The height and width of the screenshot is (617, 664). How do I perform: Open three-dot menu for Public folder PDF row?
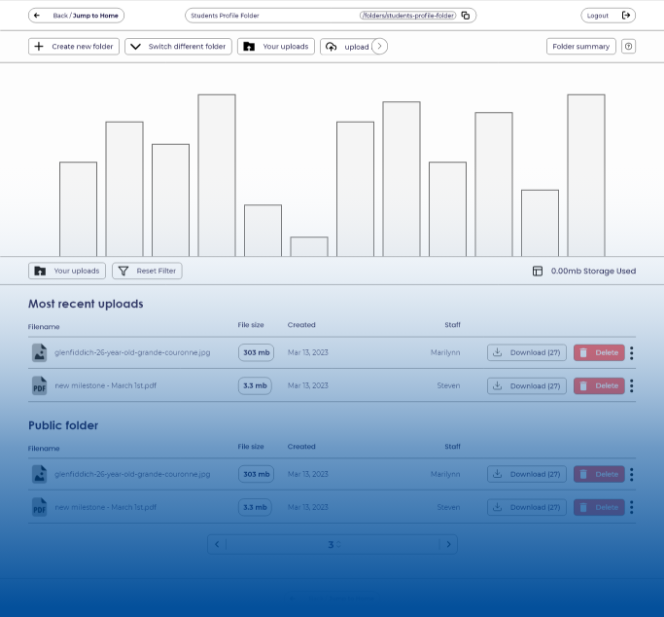pyautogui.click(x=632, y=508)
